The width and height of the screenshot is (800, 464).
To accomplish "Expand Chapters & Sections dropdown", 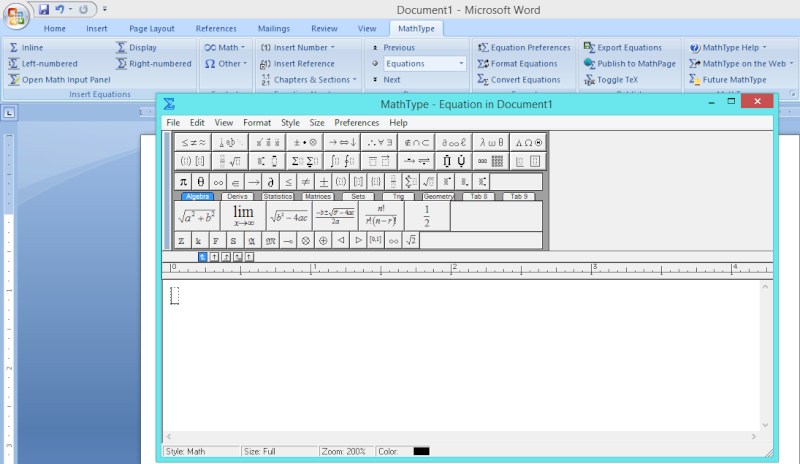I will [309, 80].
